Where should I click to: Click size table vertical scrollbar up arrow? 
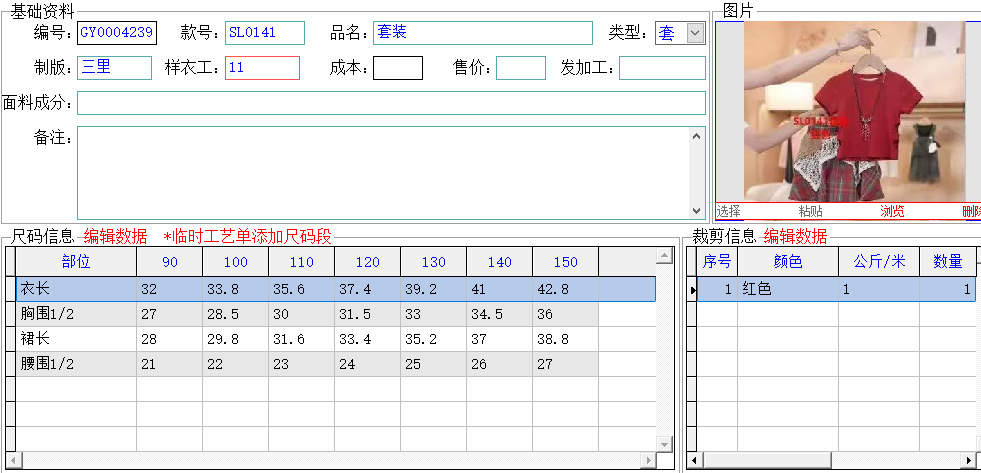[665, 254]
